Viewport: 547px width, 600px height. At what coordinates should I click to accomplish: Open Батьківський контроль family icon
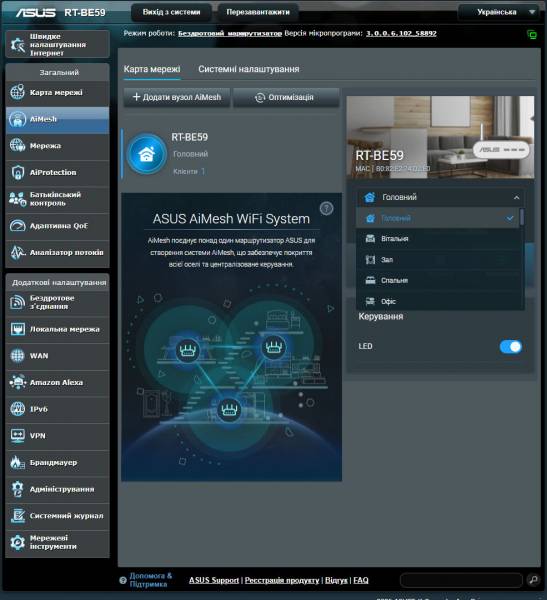(18, 199)
